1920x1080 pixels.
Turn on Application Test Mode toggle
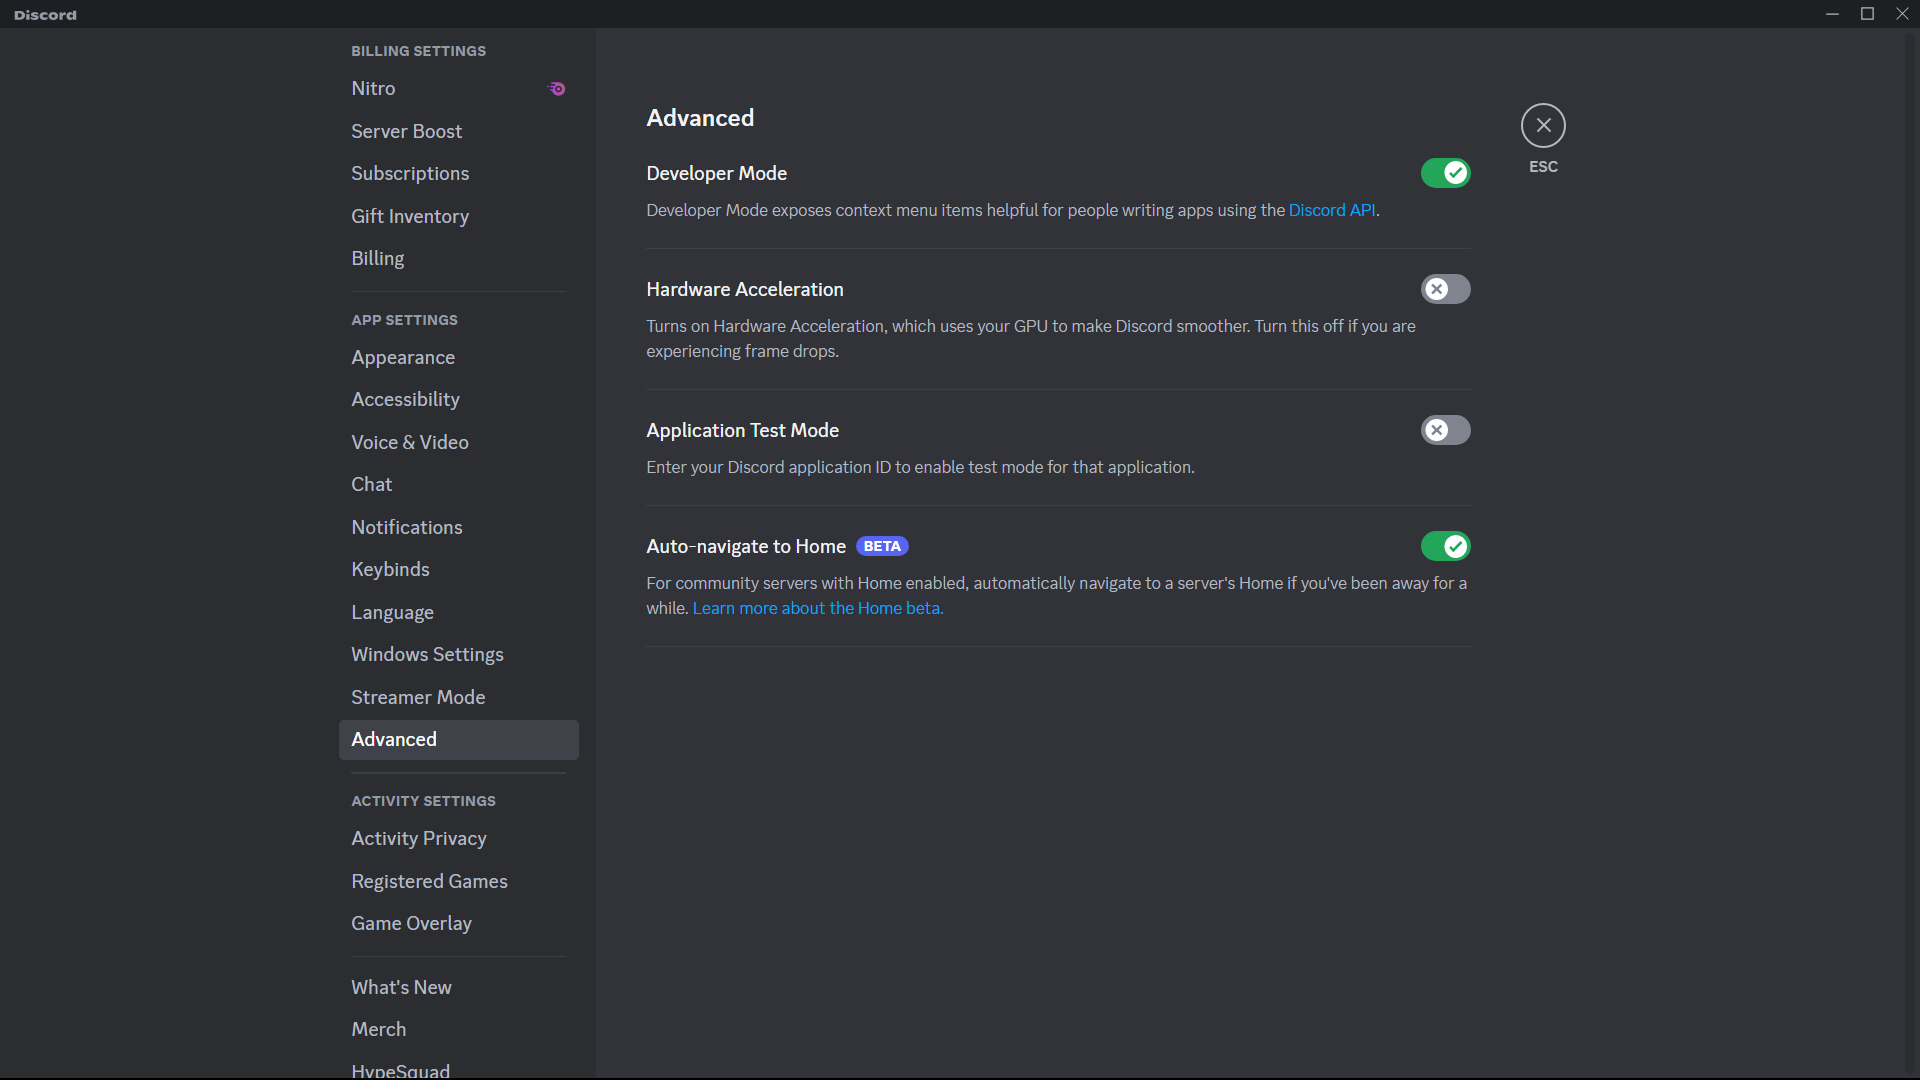pyautogui.click(x=1445, y=430)
